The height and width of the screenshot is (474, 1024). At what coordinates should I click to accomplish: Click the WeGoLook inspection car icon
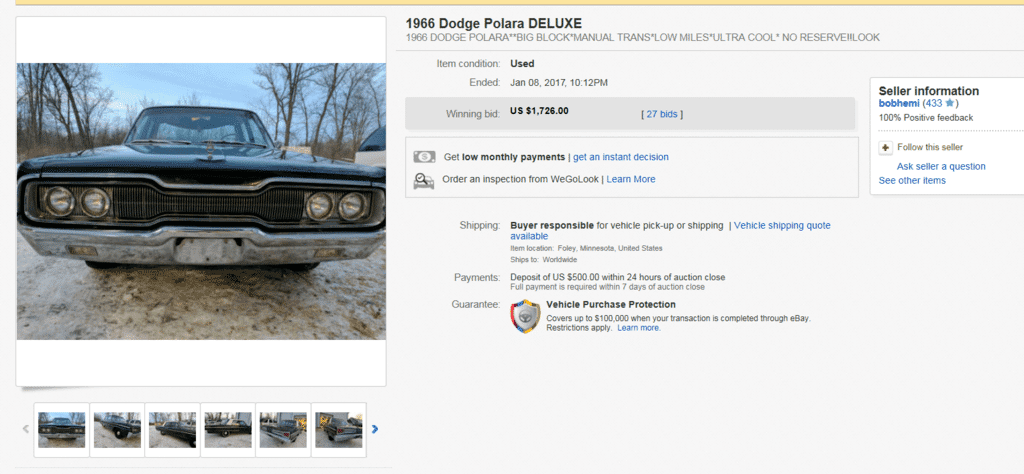point(424,180)
